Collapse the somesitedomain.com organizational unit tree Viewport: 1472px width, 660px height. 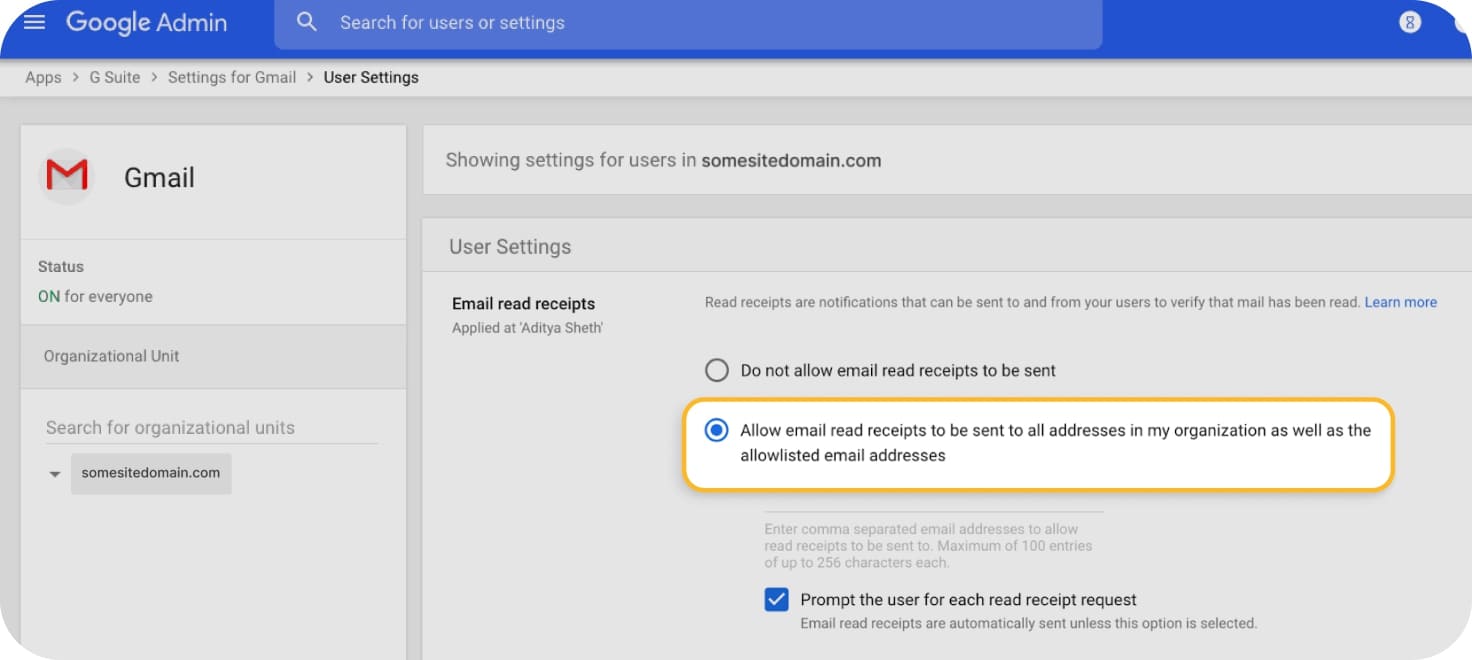(x=54, y=474)
